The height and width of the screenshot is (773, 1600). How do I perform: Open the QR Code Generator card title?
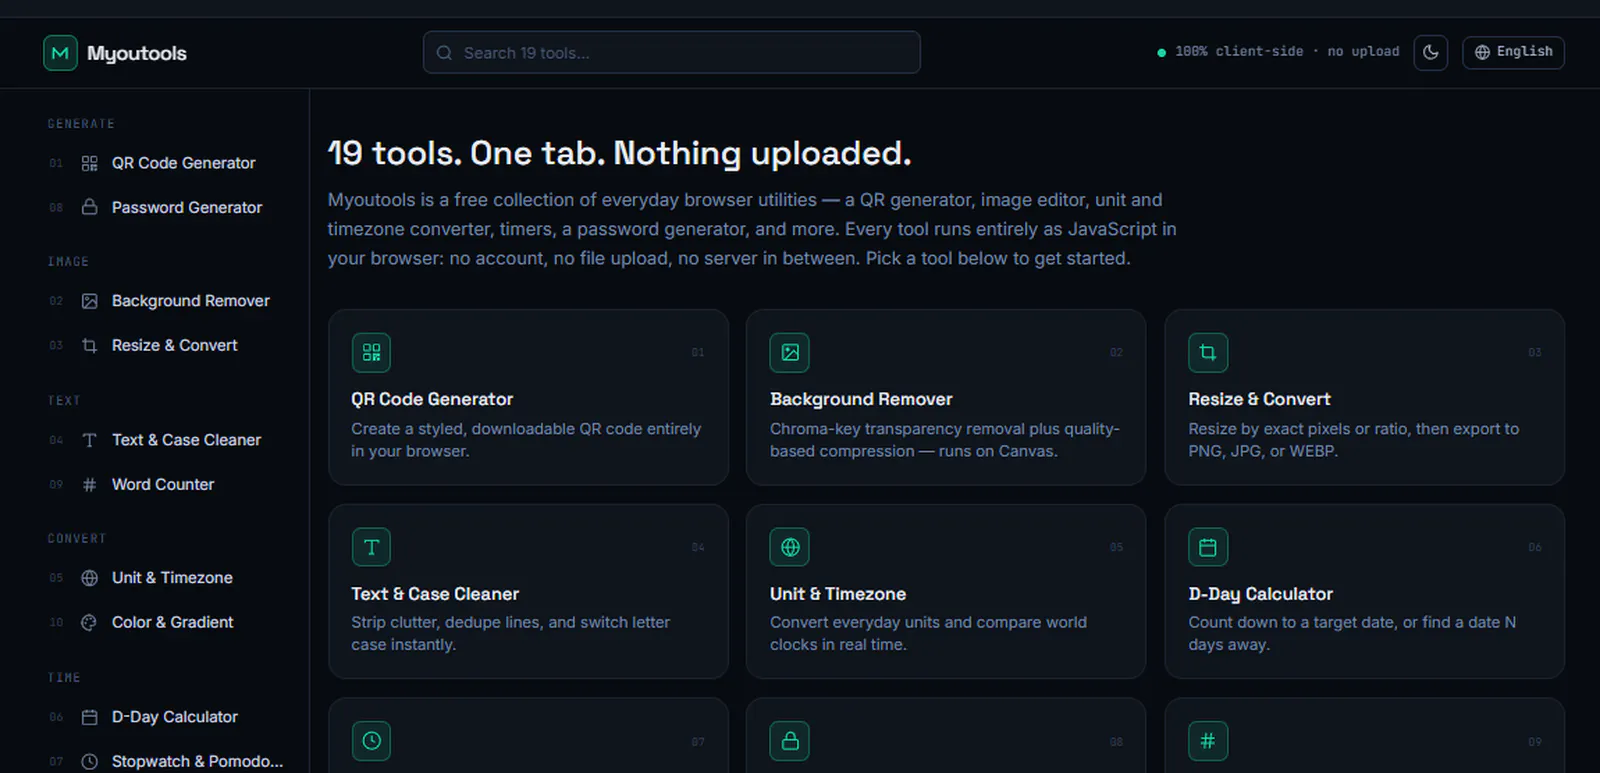coord(432,399)
